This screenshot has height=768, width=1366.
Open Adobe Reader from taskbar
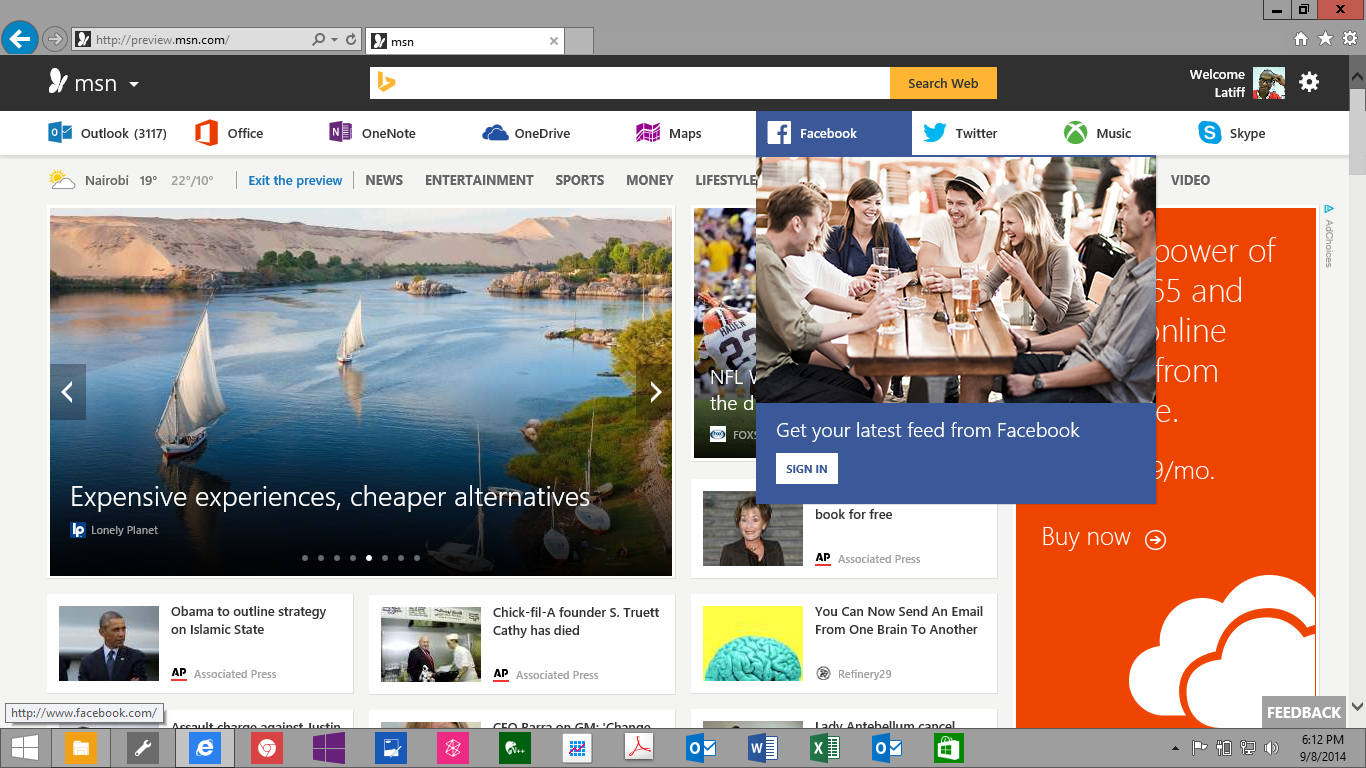click(x=639, y=748)
